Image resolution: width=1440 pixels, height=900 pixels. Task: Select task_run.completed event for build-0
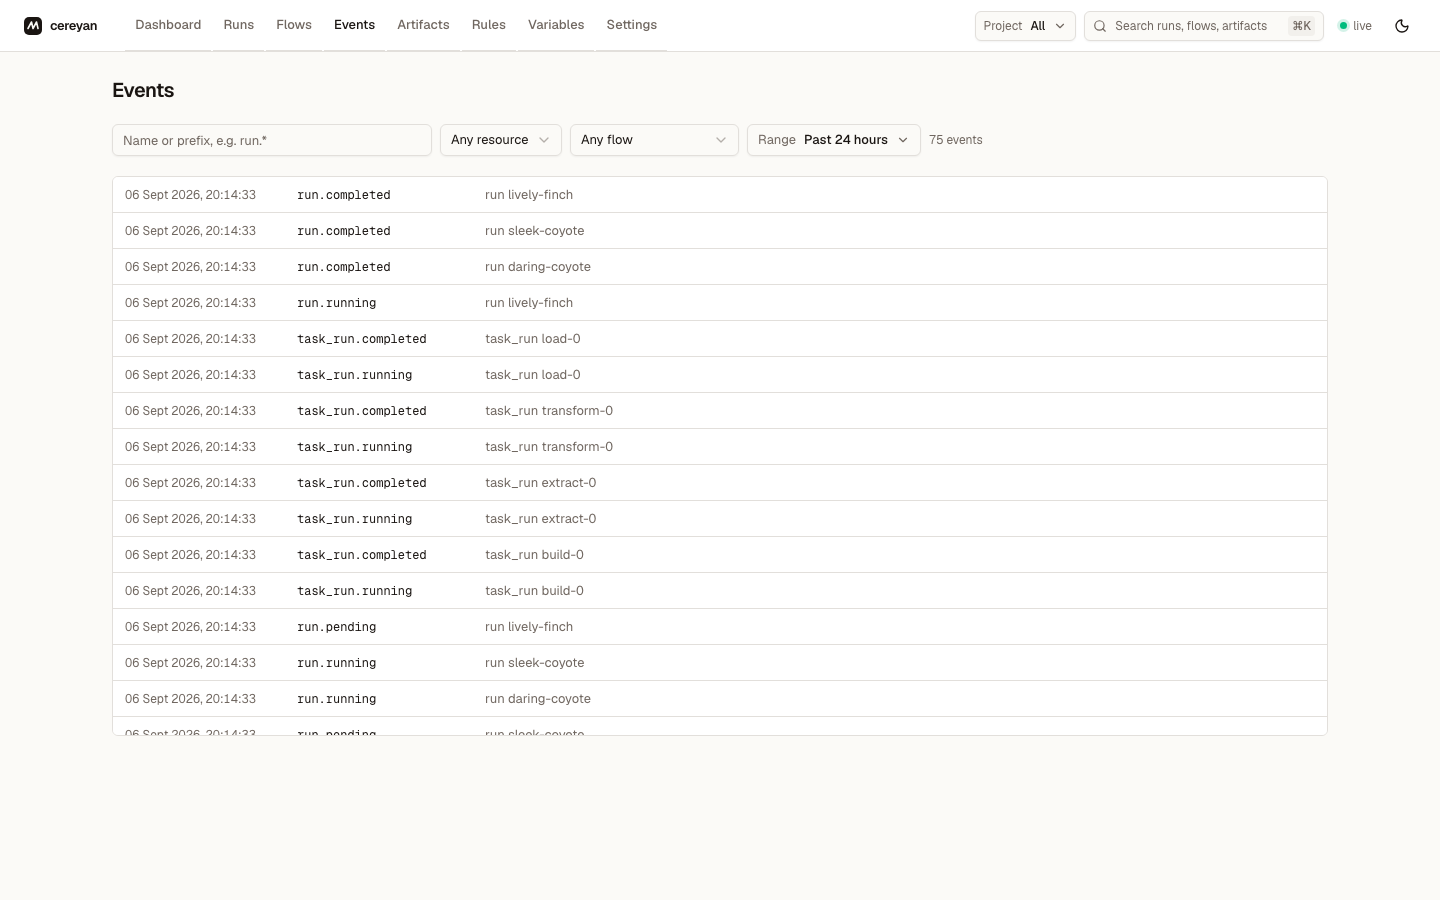(720, 555)
